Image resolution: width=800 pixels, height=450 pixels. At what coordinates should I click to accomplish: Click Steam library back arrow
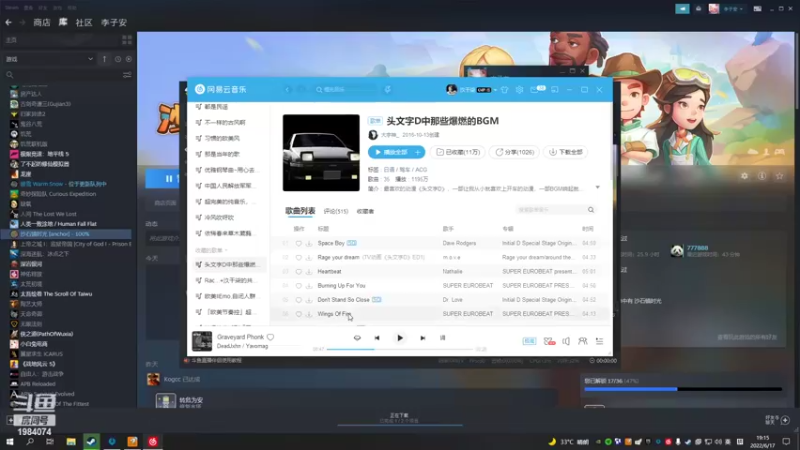pyautogui.click(x=9, y=22)
